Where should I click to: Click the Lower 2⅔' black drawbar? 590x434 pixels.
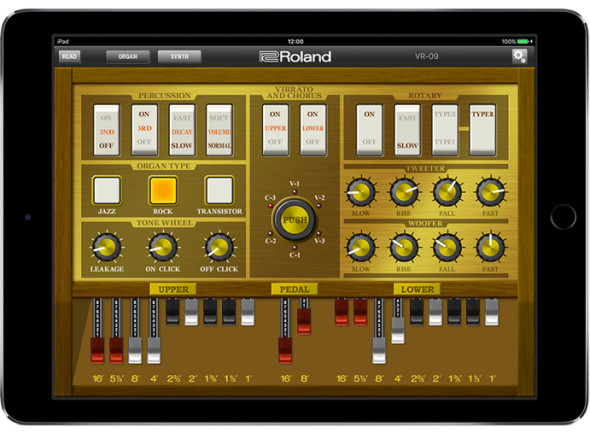(417, 312)
